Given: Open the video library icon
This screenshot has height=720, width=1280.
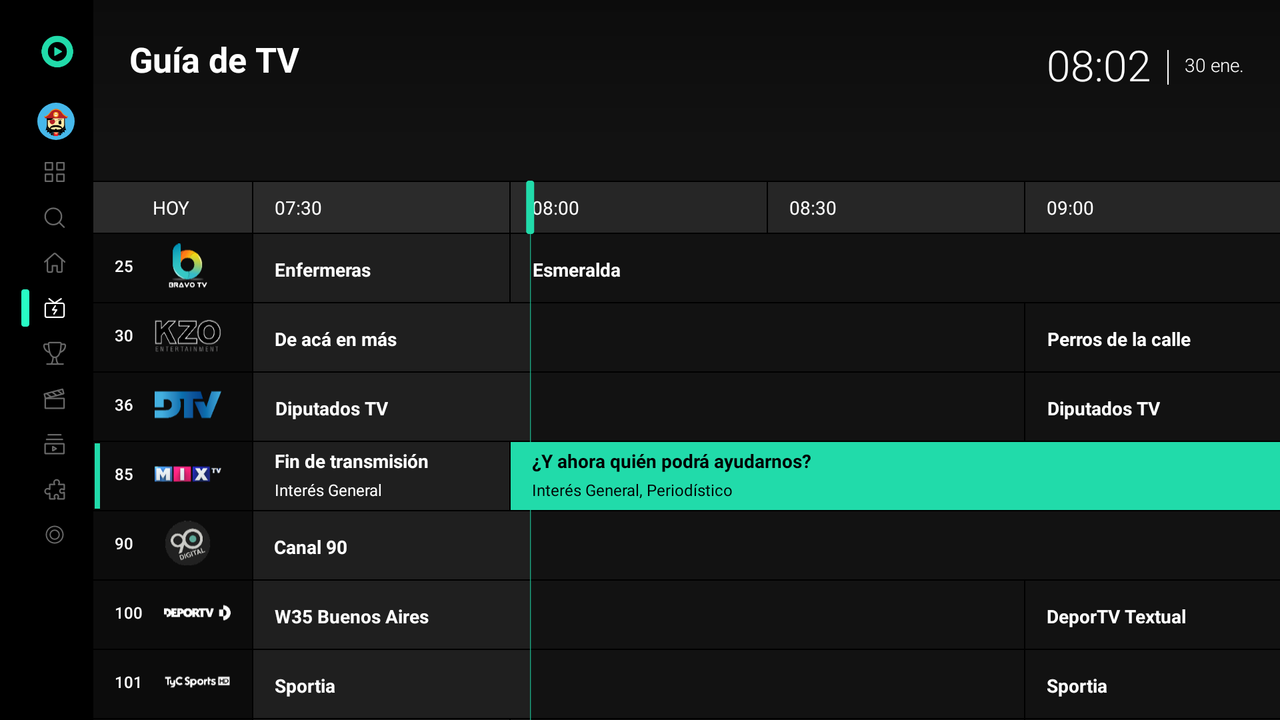Looking at the screenshot, I should (x=54, y=444).
